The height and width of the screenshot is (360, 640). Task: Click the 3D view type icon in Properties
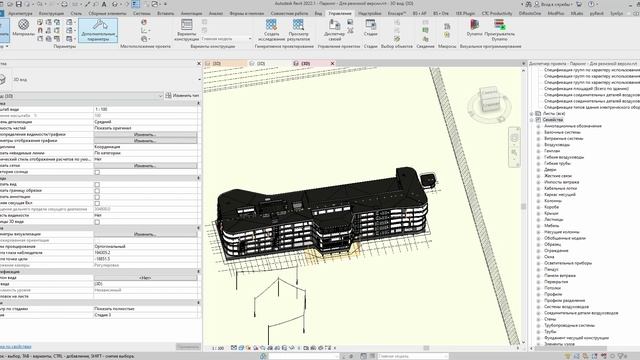coord(3,79)
